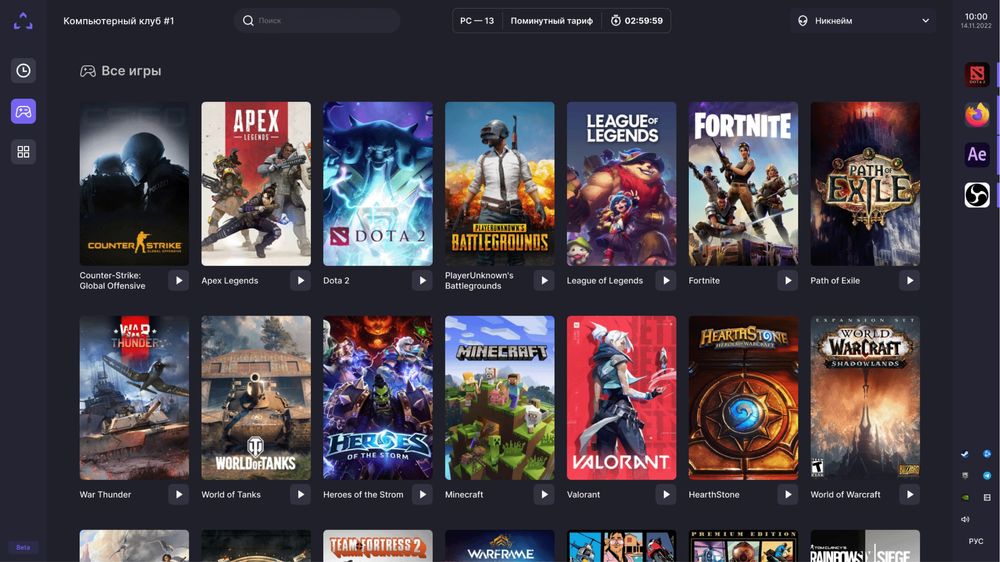Click the search field Поиск

(317, 21)
